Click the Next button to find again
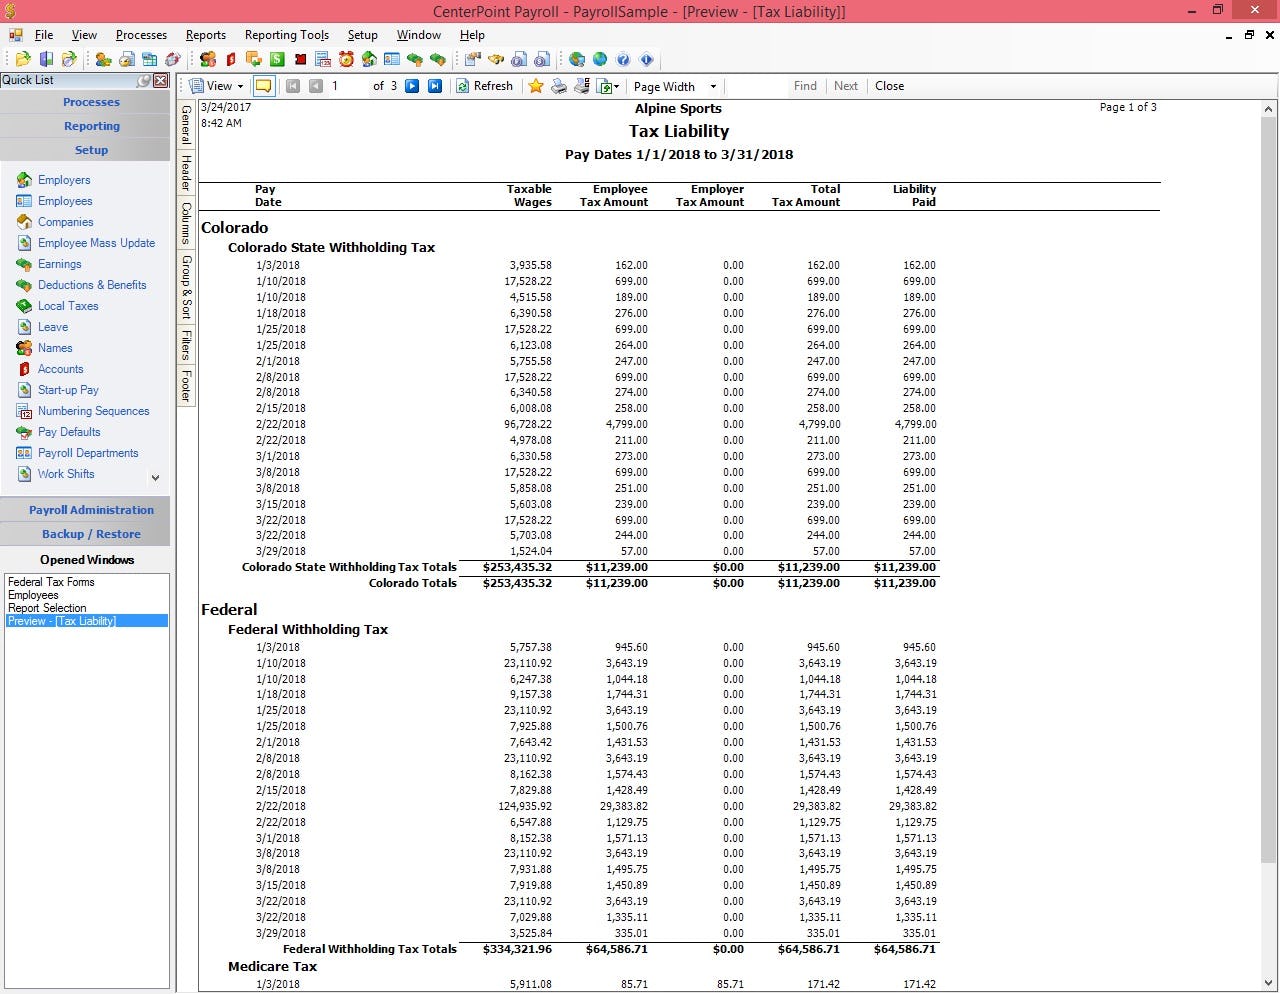The height and width of the screenshot is (994, 1280). (845, 86)
